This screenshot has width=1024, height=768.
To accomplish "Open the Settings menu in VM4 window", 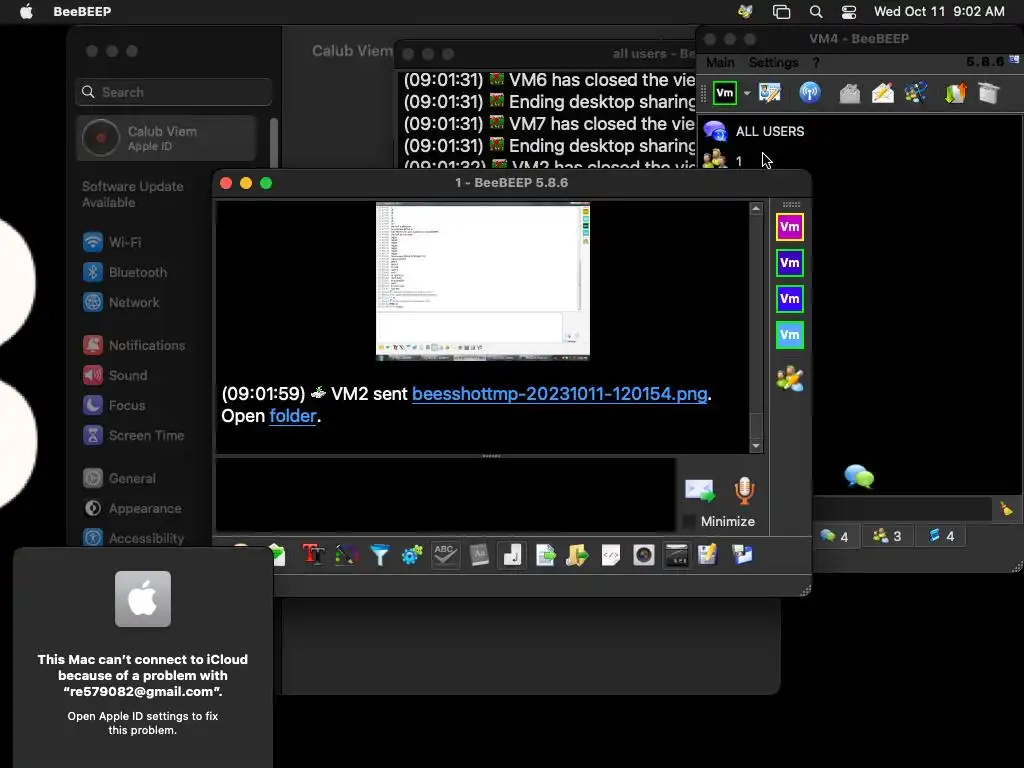I will tap(773, 63).
